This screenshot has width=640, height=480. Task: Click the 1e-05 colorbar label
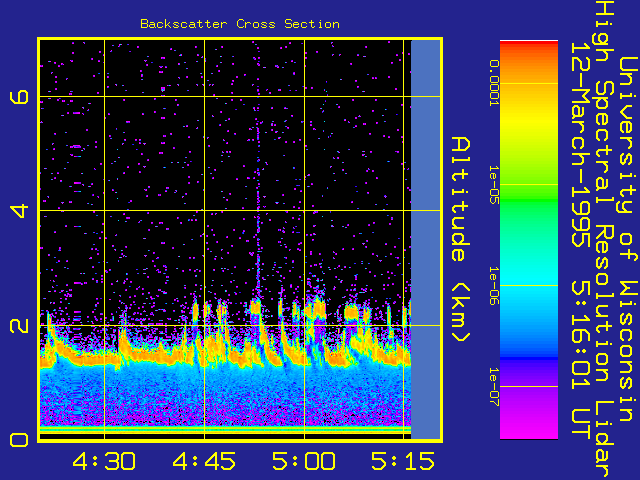coord(494,184)
